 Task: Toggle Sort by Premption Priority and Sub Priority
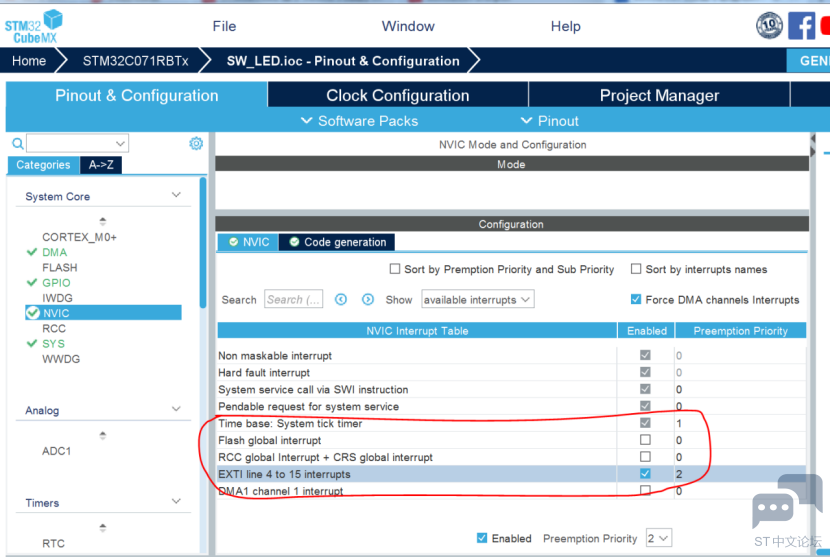(395, 269)
